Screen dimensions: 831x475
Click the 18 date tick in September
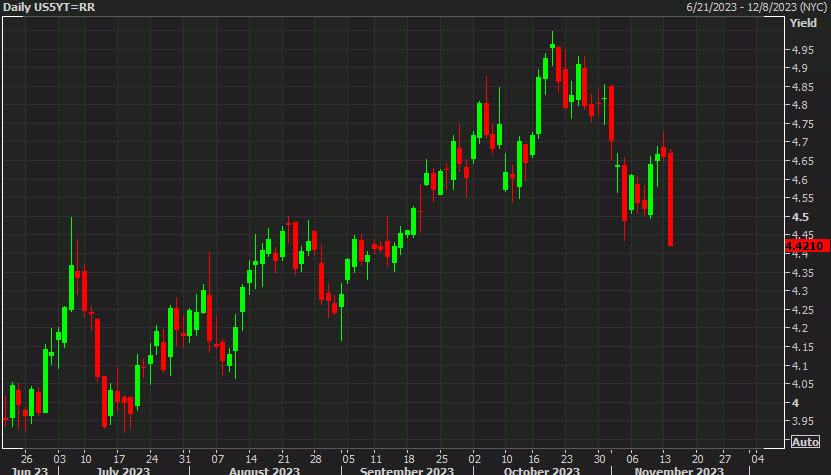409,459
